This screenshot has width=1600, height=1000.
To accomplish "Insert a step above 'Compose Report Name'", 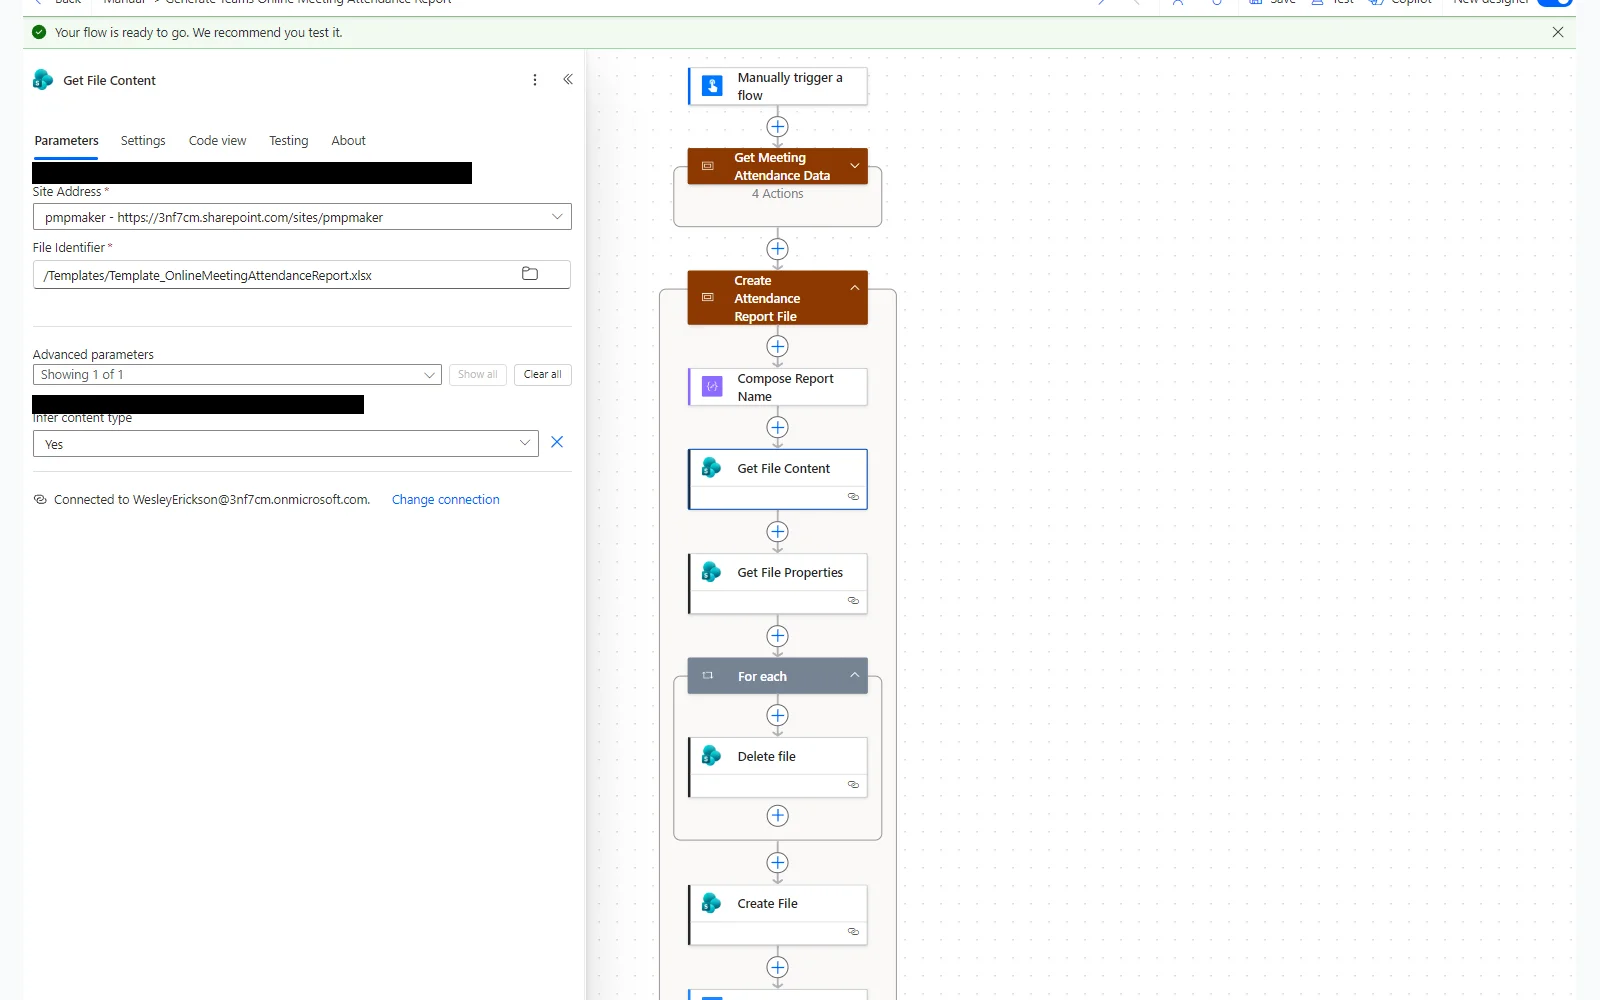I will point(777,346).
